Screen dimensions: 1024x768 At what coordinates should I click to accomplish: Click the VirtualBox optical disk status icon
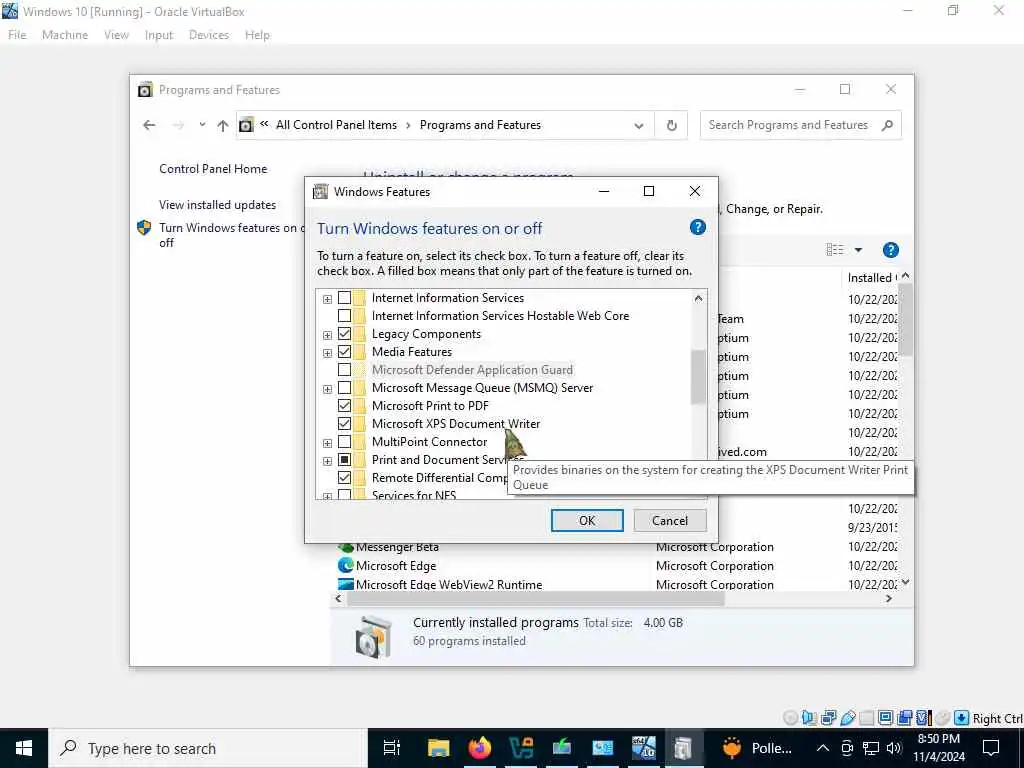791,718
